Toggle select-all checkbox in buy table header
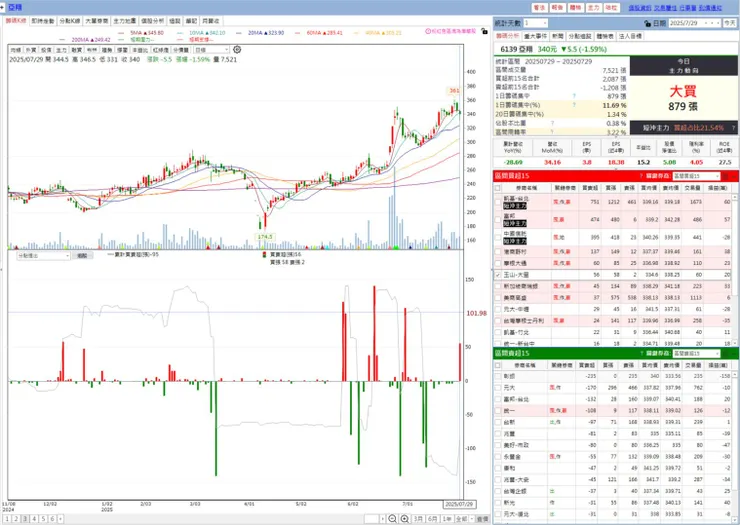The height and width of the screenshot is (525, 740). point(498,188)
